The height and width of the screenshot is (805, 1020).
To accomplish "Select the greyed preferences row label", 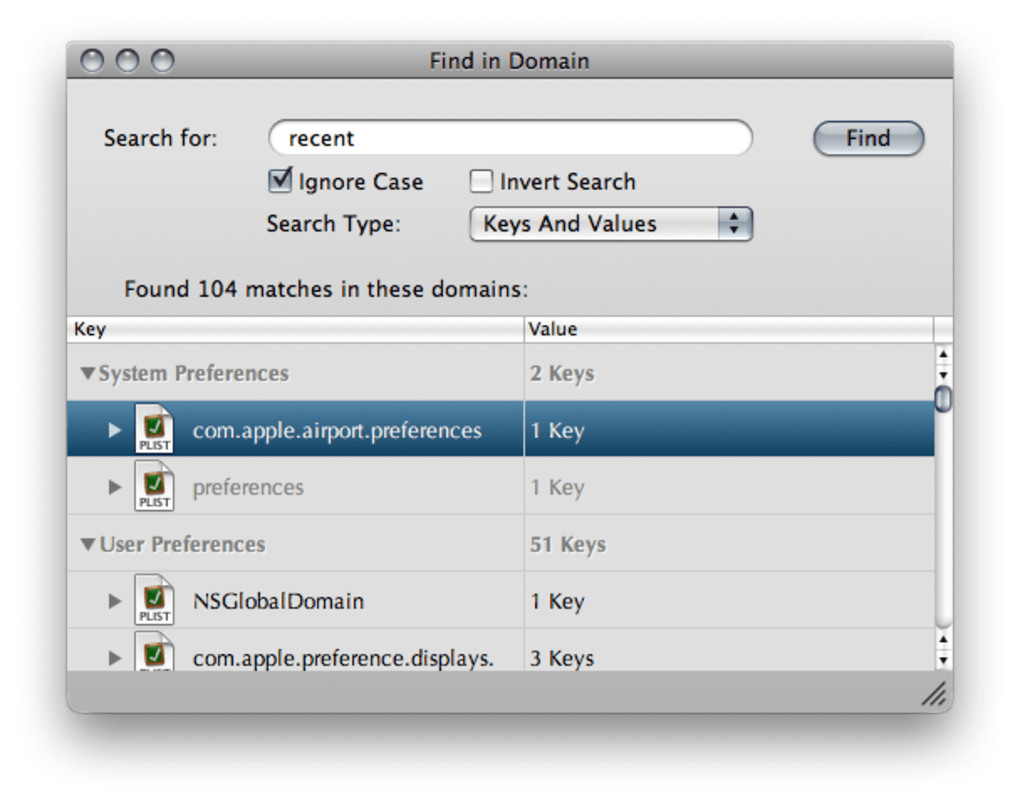I will coord(248,488).
